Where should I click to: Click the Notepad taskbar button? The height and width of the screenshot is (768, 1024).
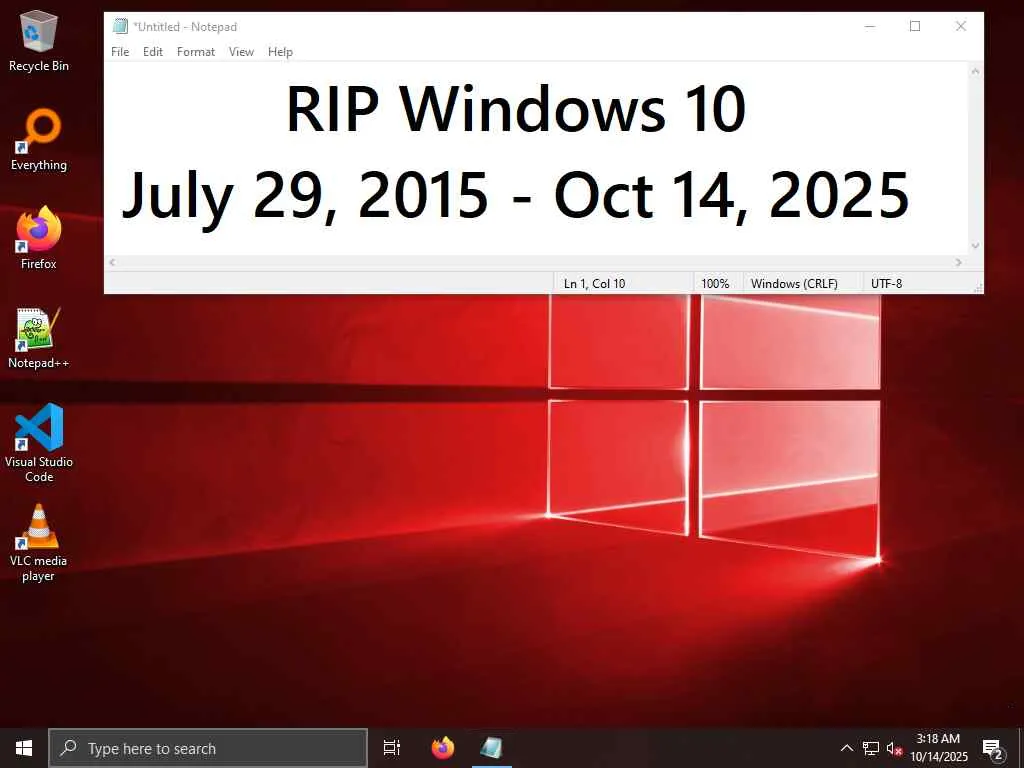(492, 748)
